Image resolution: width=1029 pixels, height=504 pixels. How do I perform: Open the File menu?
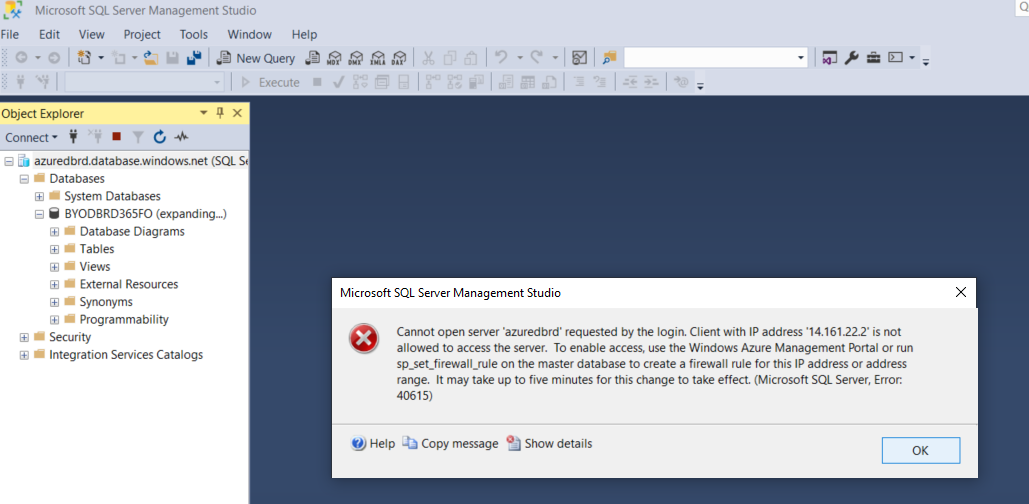10,35
